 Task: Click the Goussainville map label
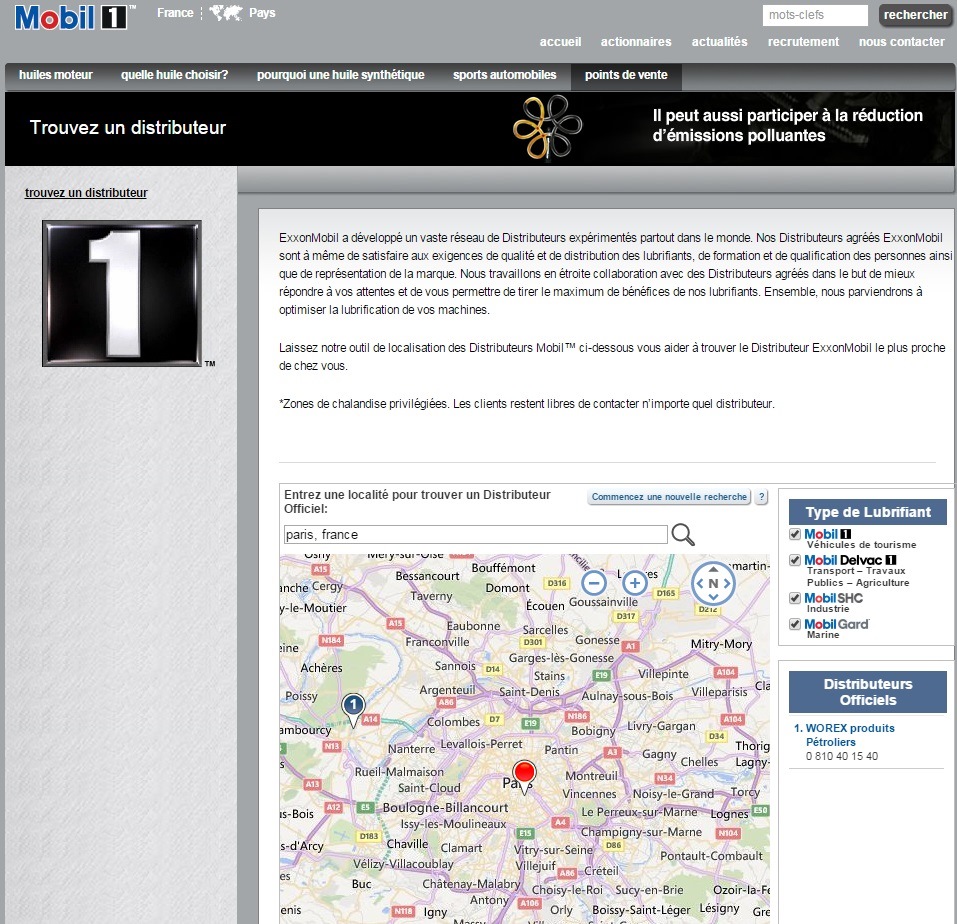click(x=603, y=602)
